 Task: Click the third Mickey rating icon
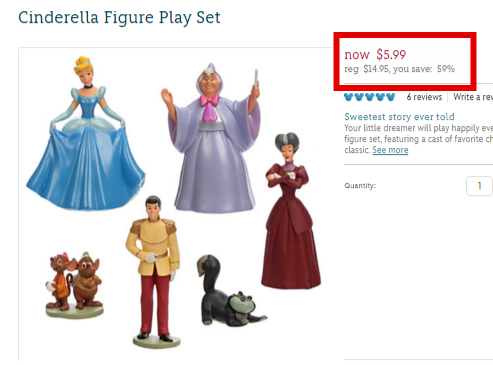pyautogui.click(x=370, y=97)
